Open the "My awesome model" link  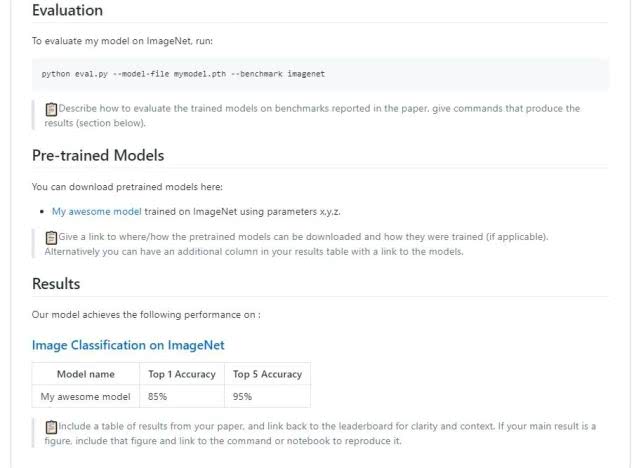coord(97,212)
